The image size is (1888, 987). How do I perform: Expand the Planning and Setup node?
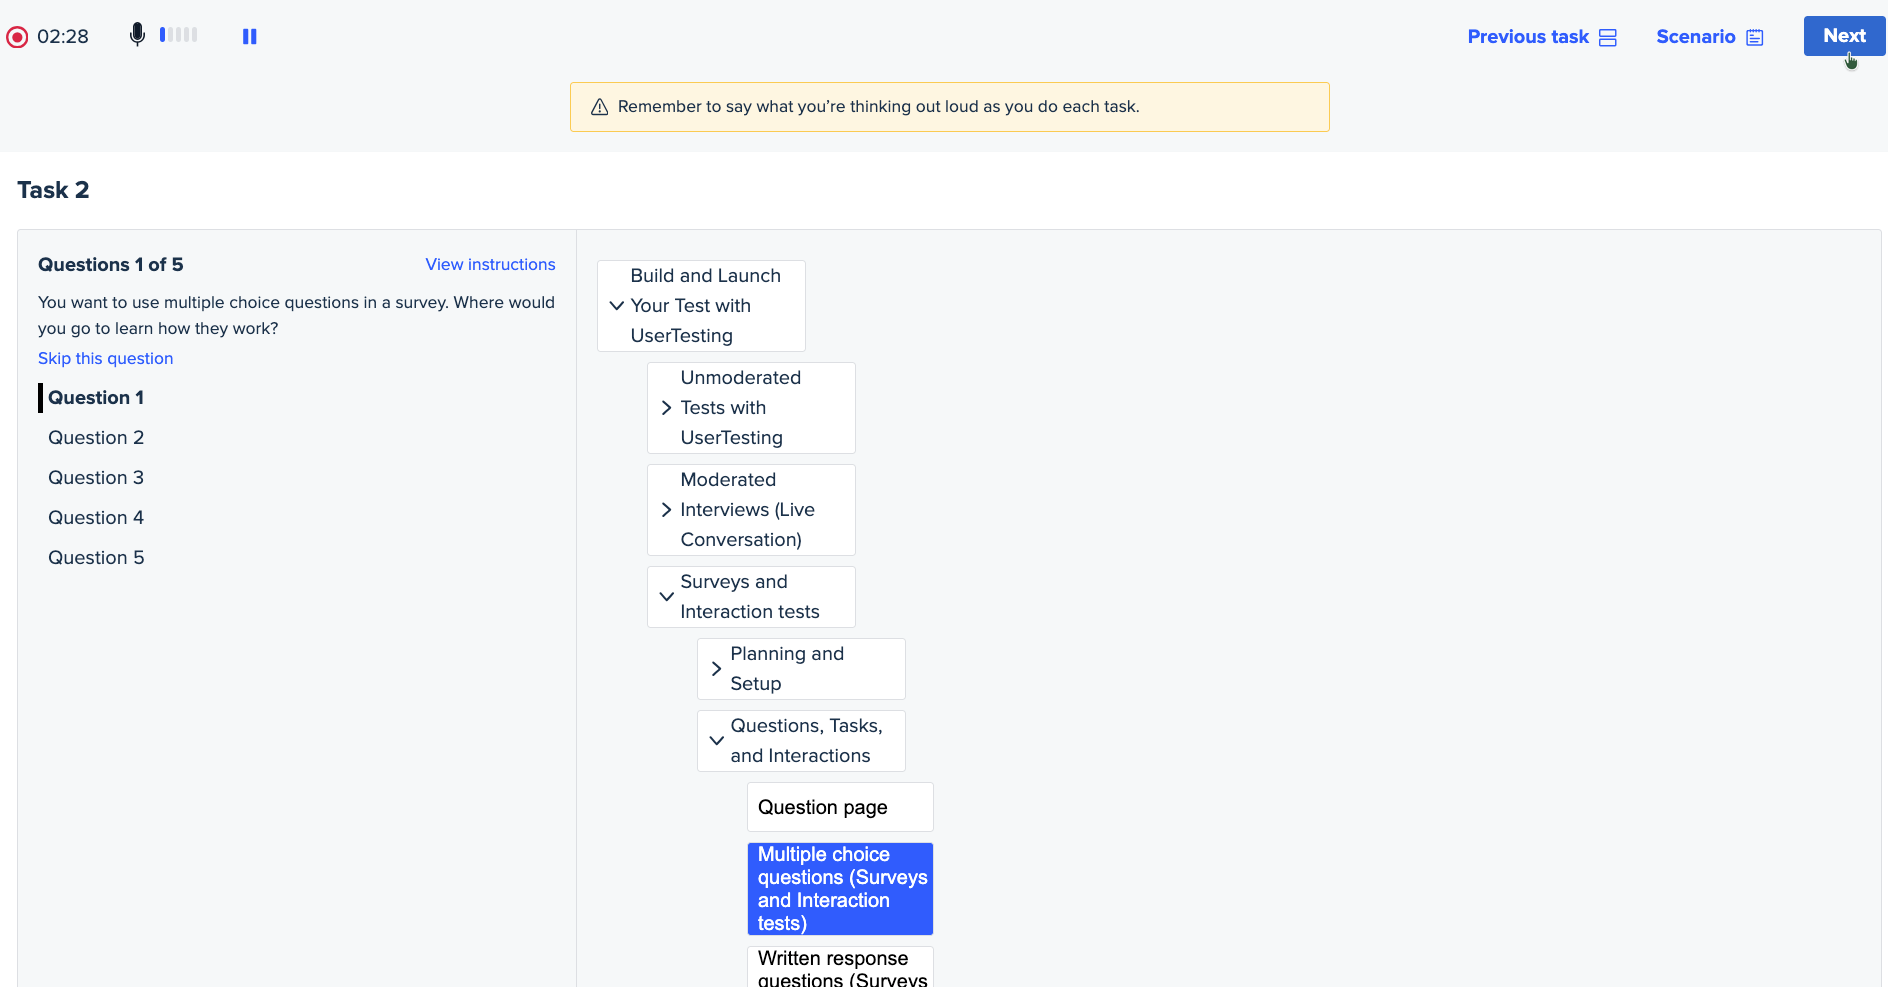717,669
